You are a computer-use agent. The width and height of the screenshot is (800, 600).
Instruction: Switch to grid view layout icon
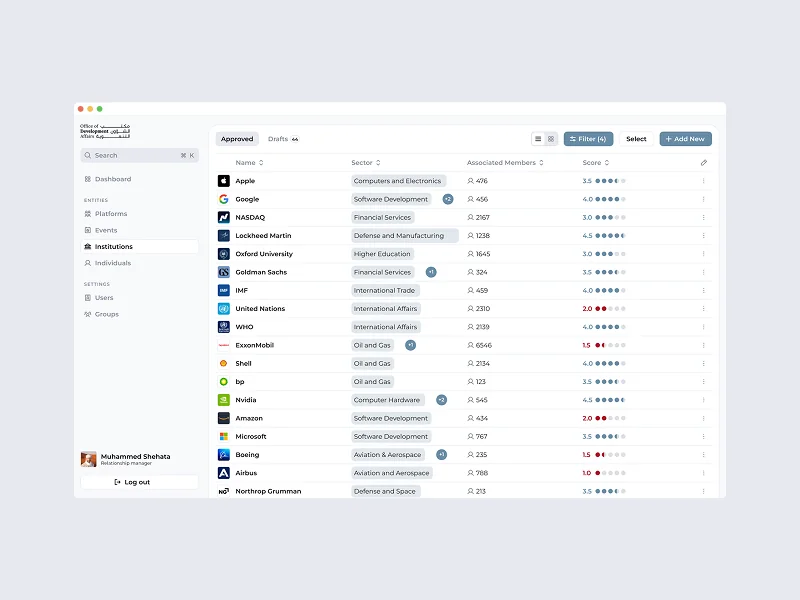[551, 139]
